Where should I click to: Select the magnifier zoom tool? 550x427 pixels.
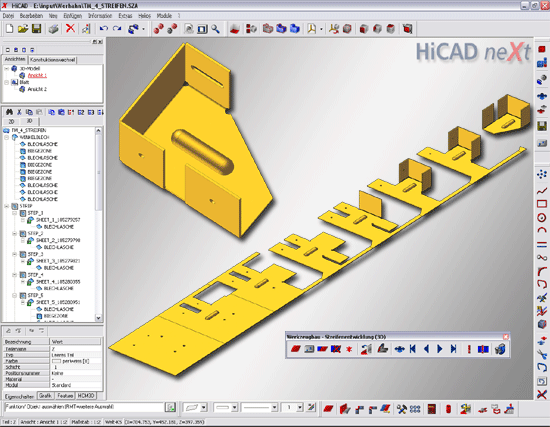215,29
